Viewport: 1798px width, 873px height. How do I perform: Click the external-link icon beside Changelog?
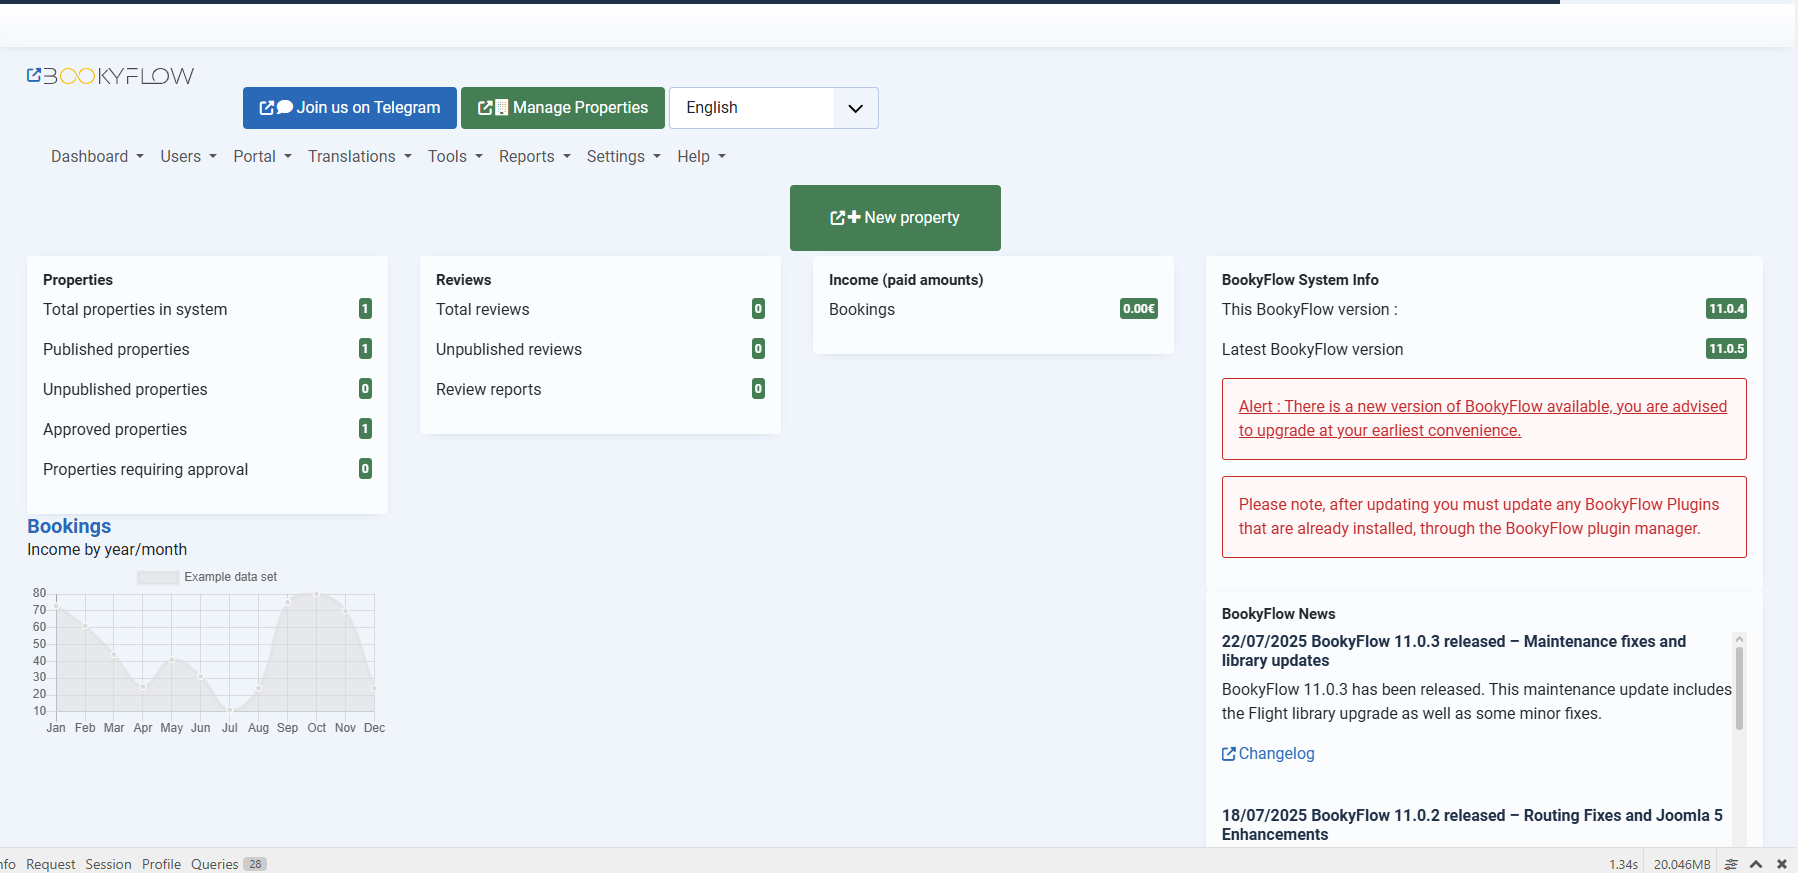[x=1229, y=754]
